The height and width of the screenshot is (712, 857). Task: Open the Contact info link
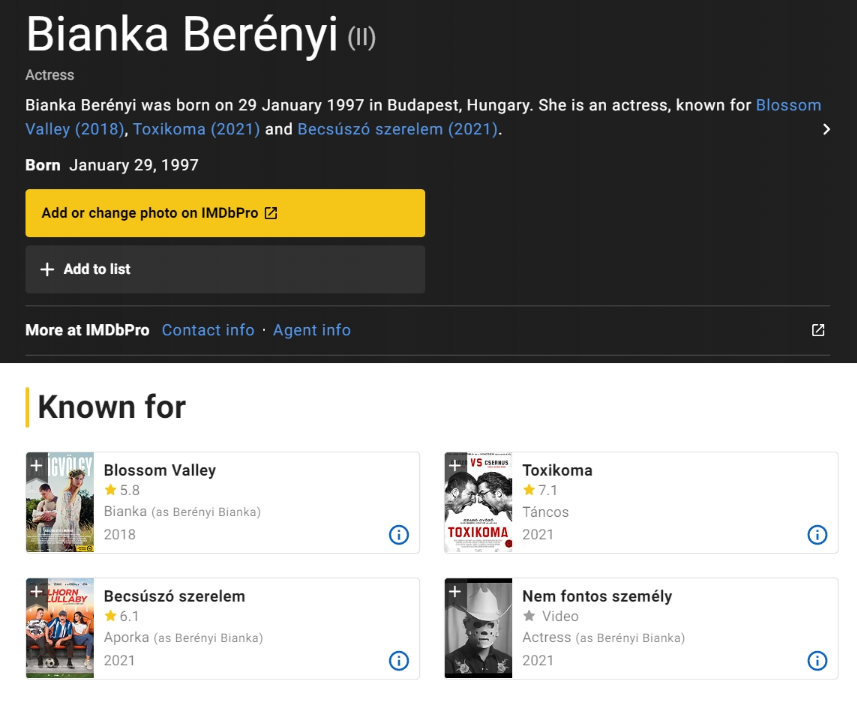[208, 330]
